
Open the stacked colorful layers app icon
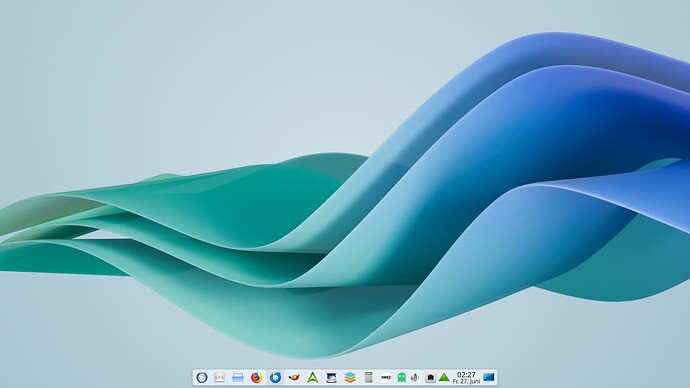[x=350, y=377]
